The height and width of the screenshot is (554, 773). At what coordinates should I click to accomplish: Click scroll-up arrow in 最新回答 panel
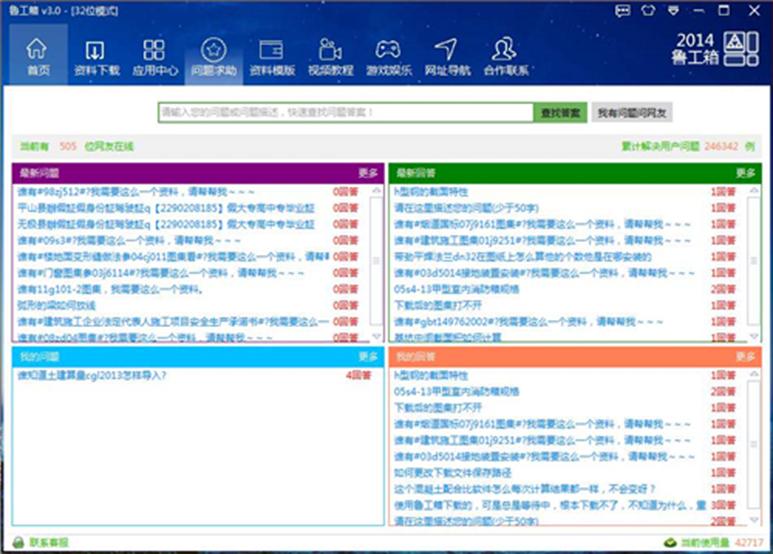[754, 190]
